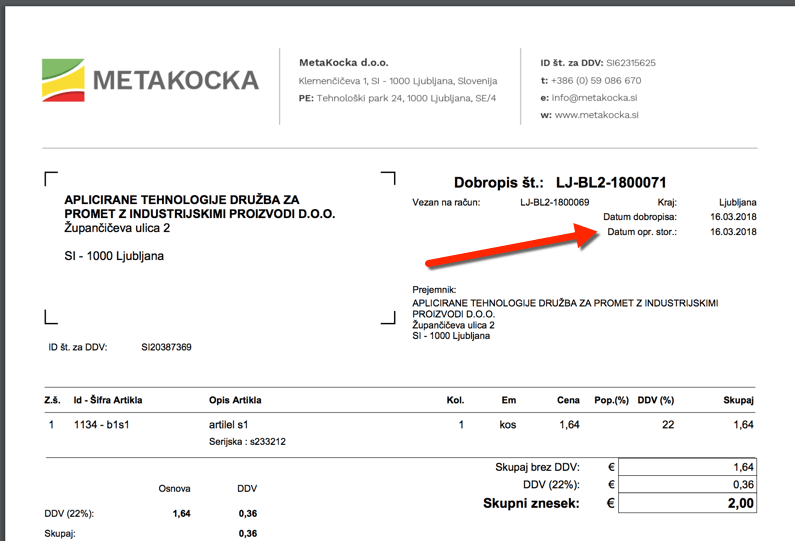Click the Skupni znesek label
This screenshot has width=795, height=541.
(531, 503)
